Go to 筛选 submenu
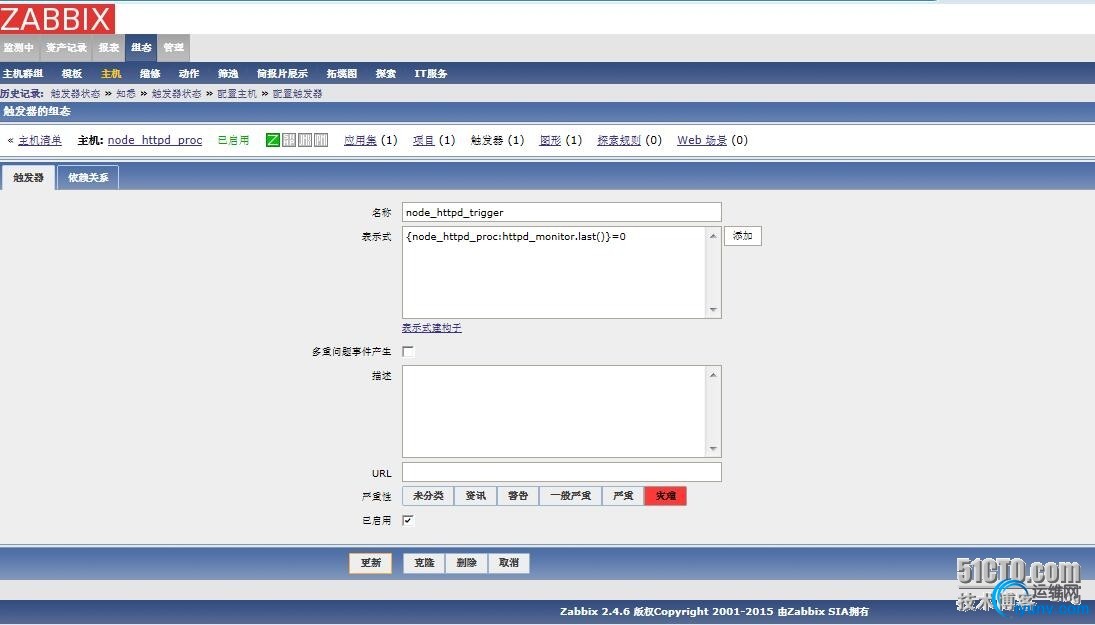1095x625 pixels. [x=228, y=73]
